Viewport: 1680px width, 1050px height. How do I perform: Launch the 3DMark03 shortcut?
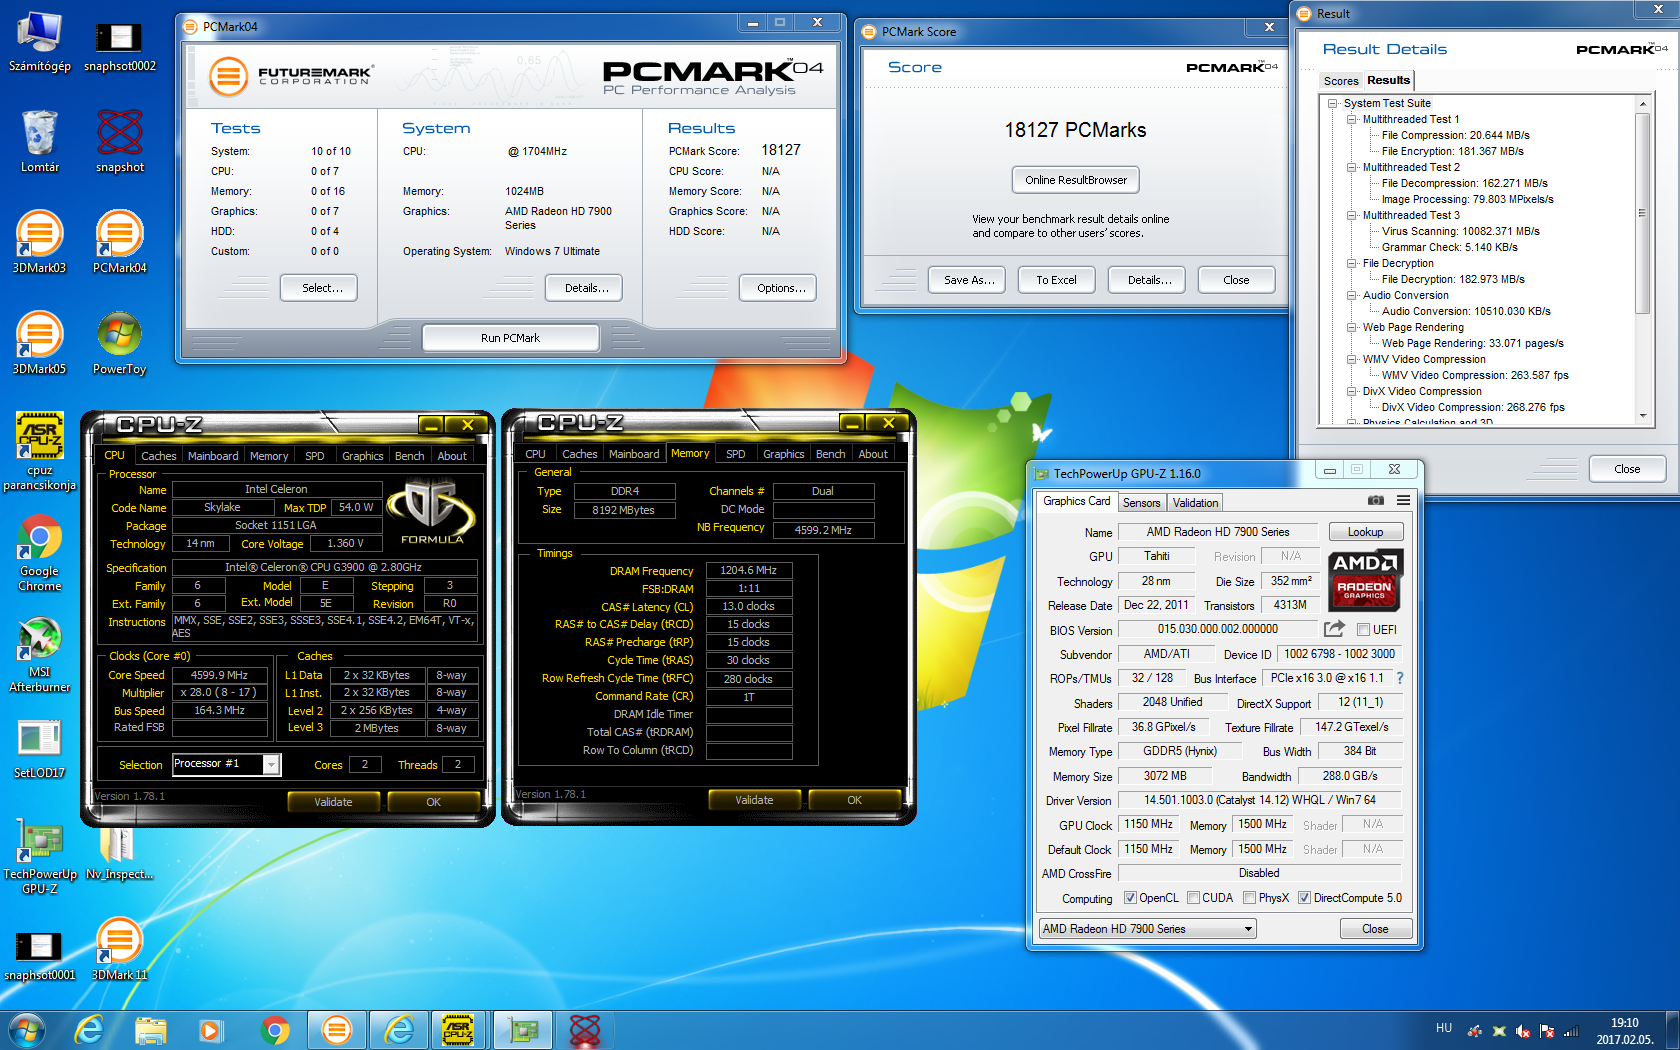(x=39, y=243)
